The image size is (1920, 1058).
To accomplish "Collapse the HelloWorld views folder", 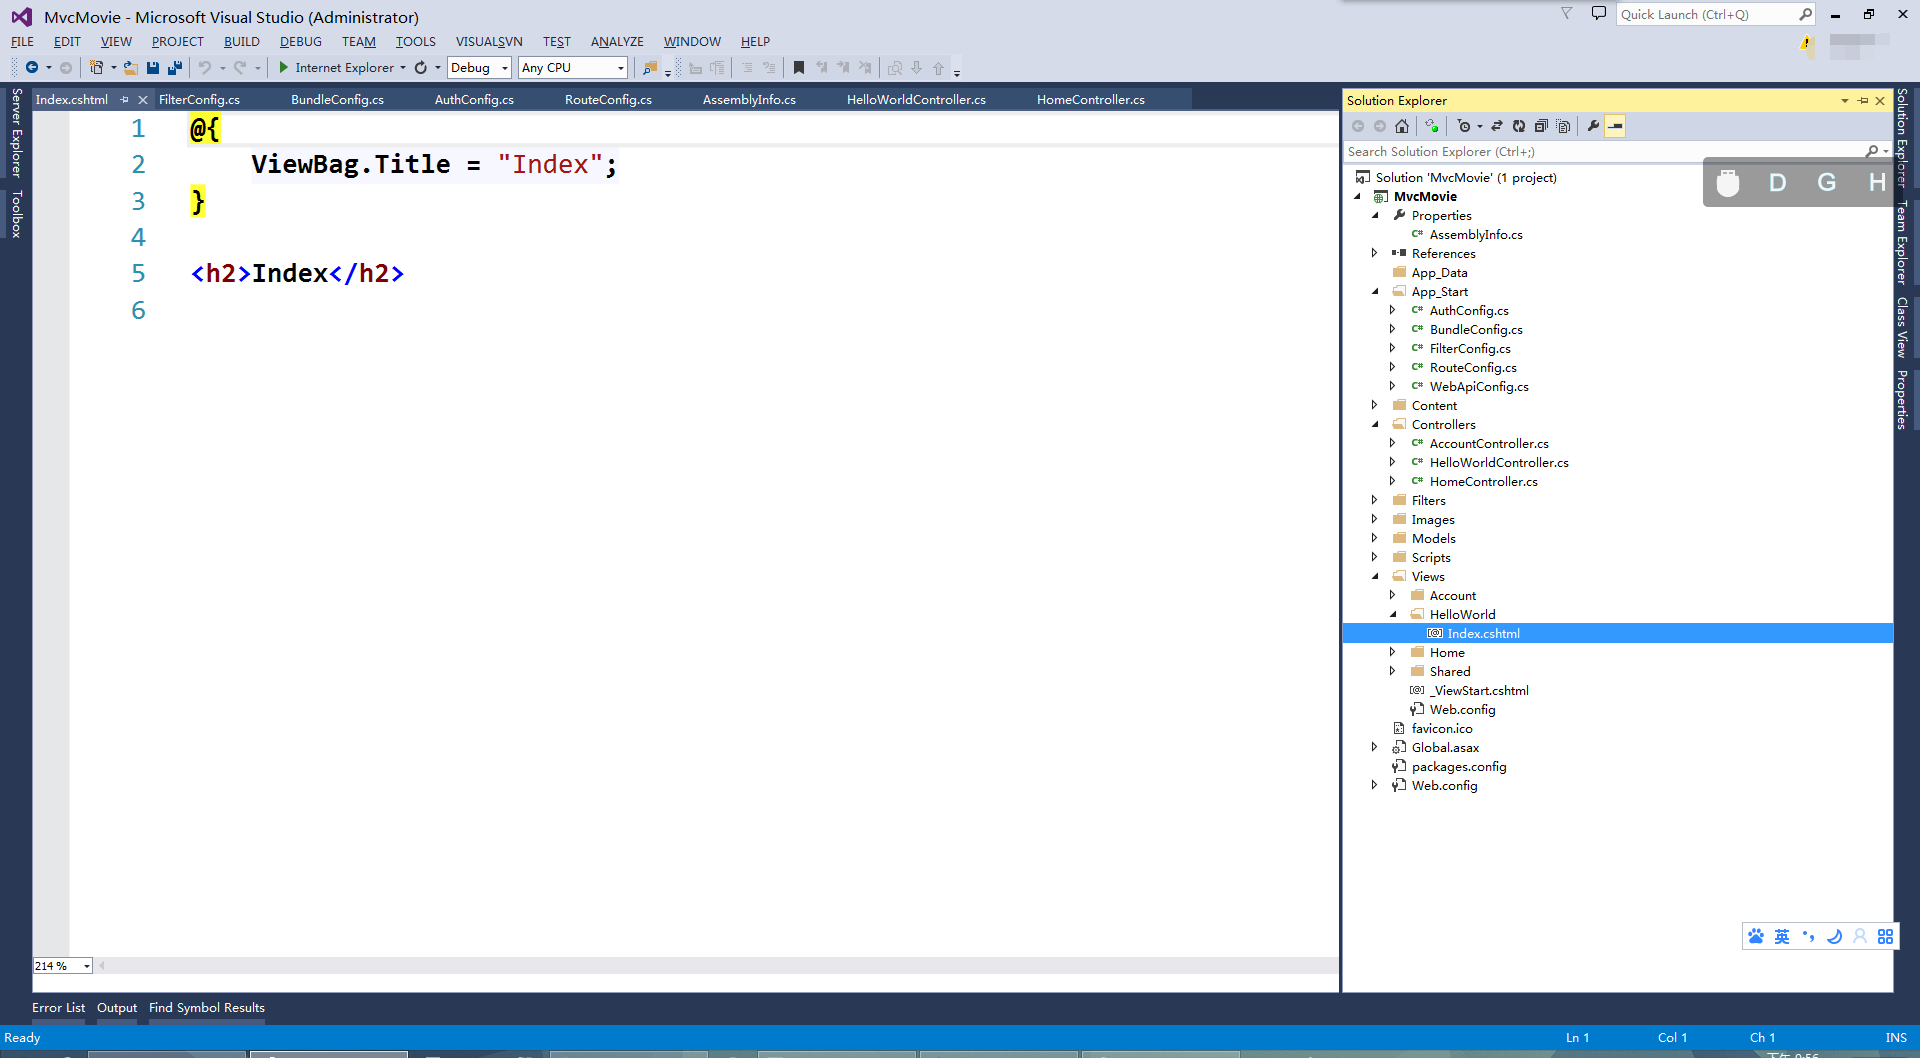I will 1393,615.
